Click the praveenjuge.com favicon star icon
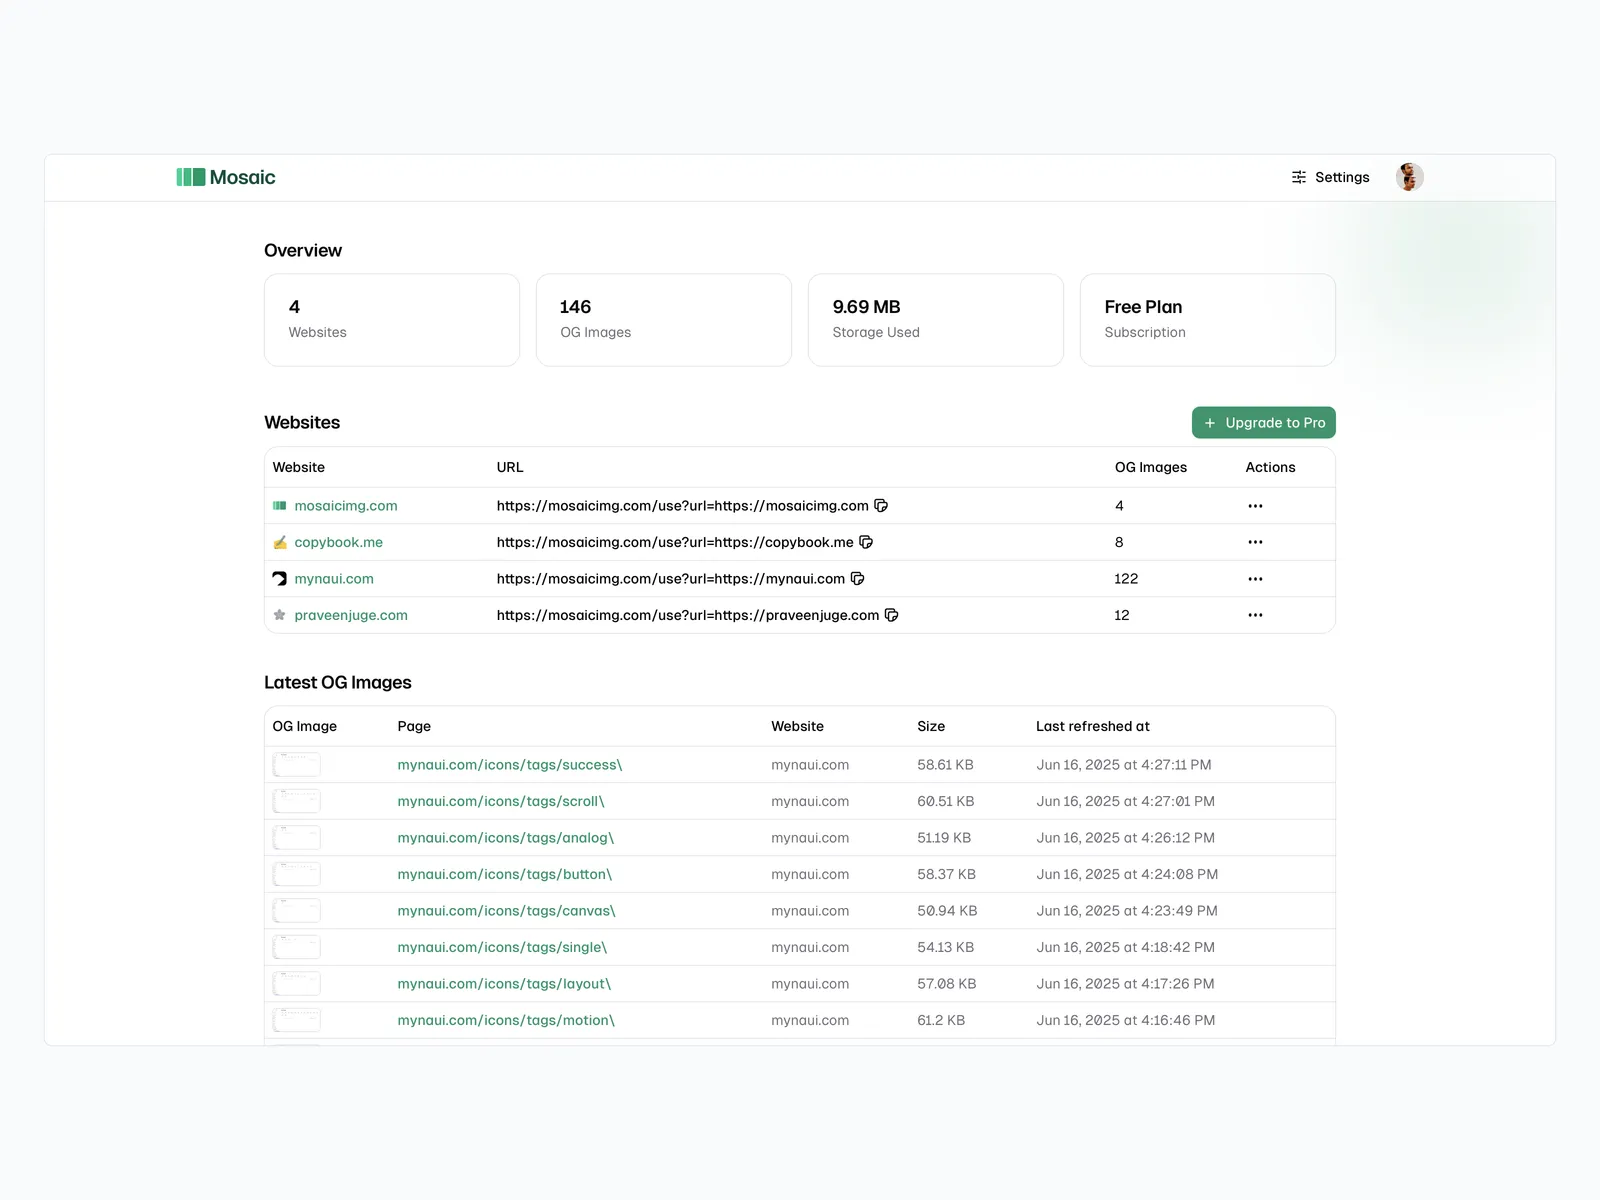The height and width of the screenshot is (1200, 1600). (x=280, y=615)
